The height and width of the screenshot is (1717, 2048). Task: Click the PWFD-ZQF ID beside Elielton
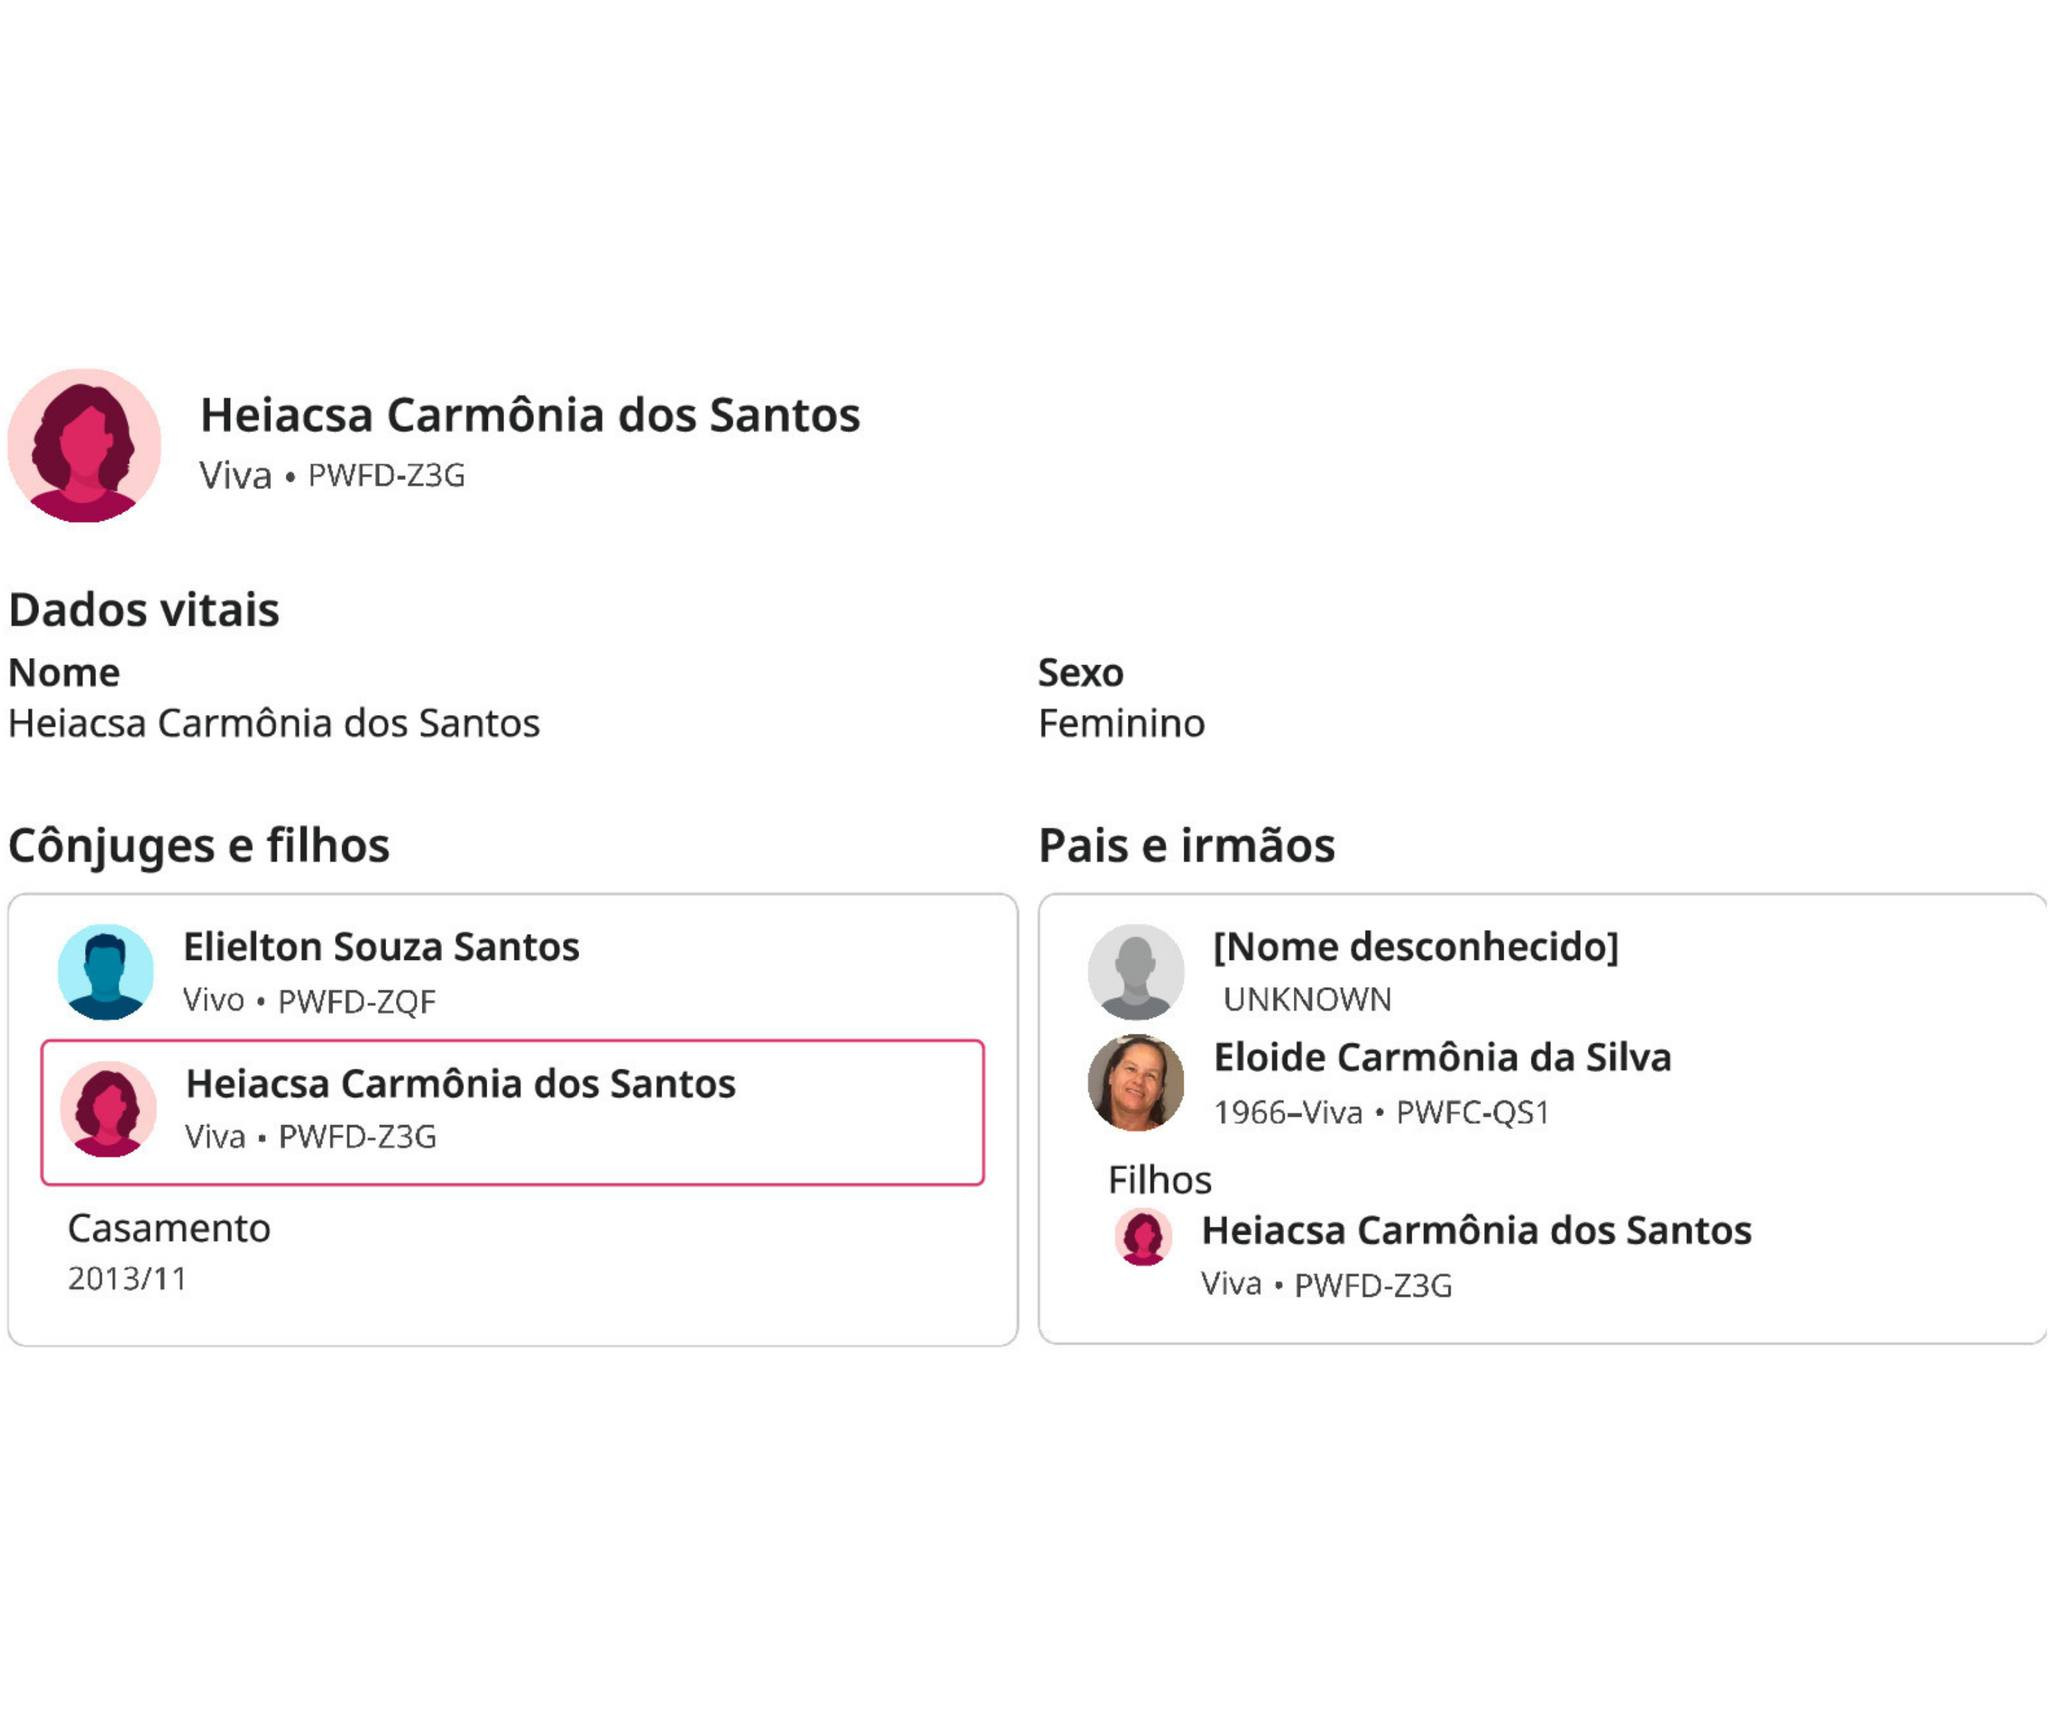(x=357, y=1001)
